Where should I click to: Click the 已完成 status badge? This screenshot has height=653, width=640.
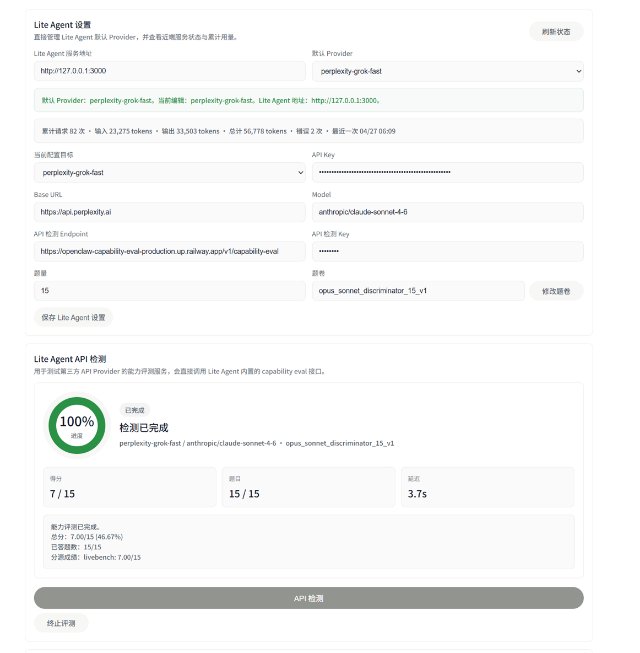click(134, 410)
